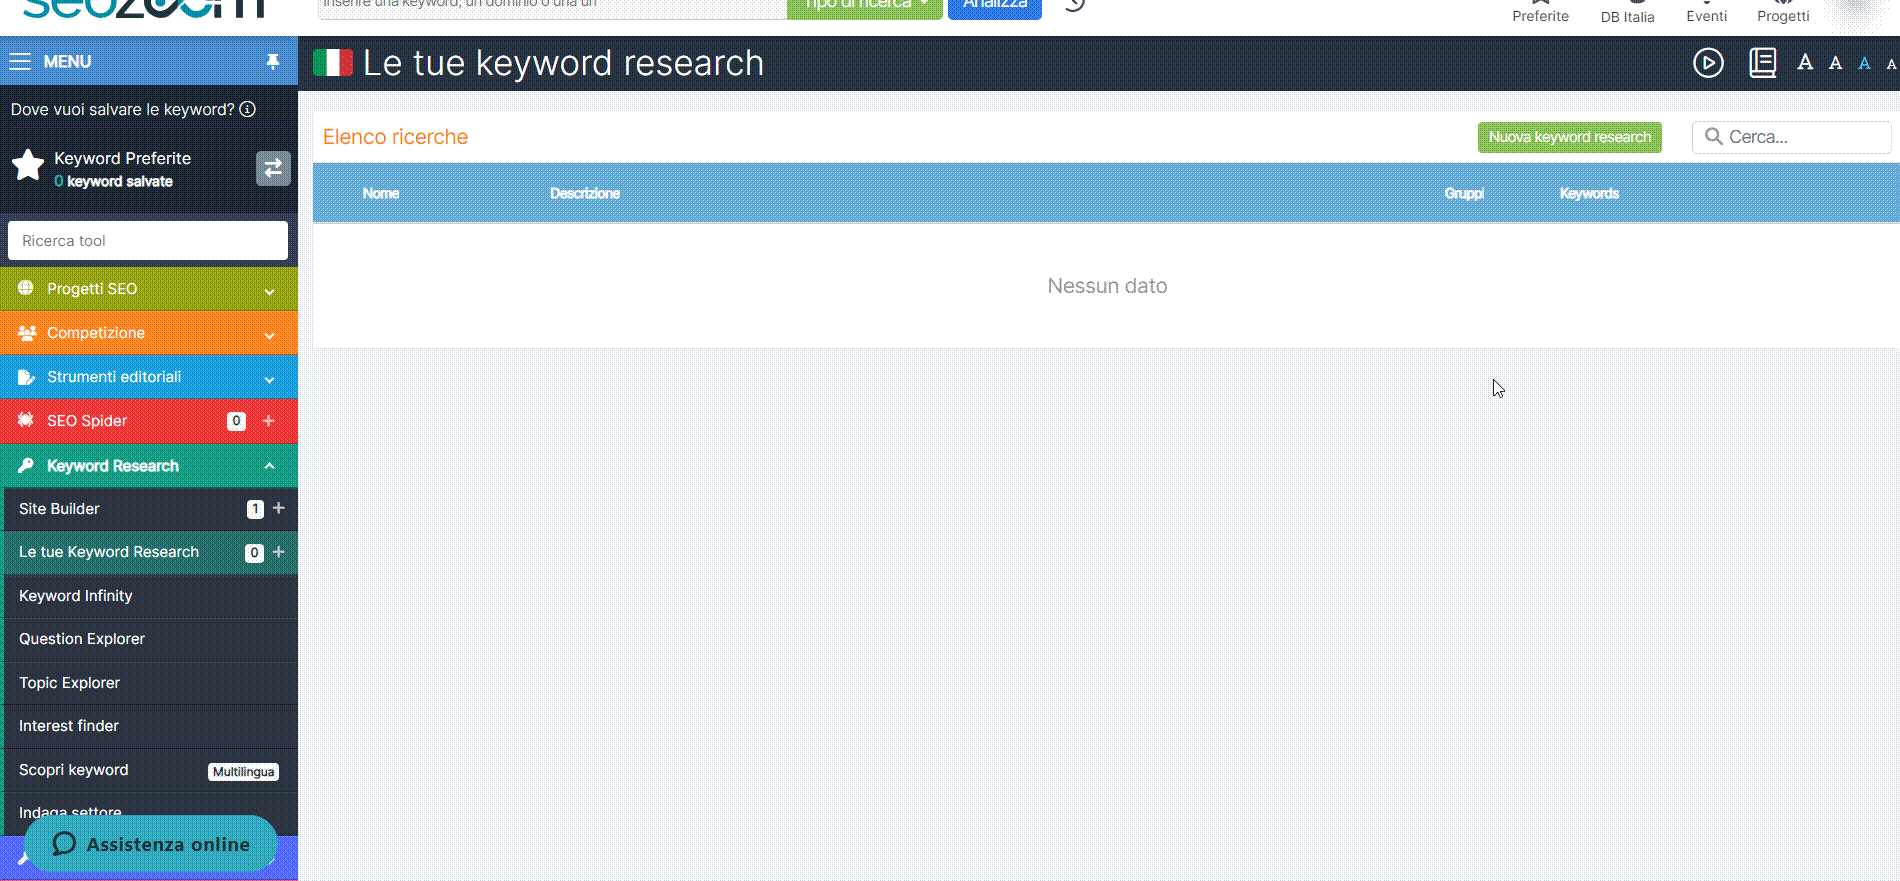Image resolution: width=1900 pixels, height=881 pixels.
Task: Open Site Builder menu item
Action: click(x=59, y=508)
